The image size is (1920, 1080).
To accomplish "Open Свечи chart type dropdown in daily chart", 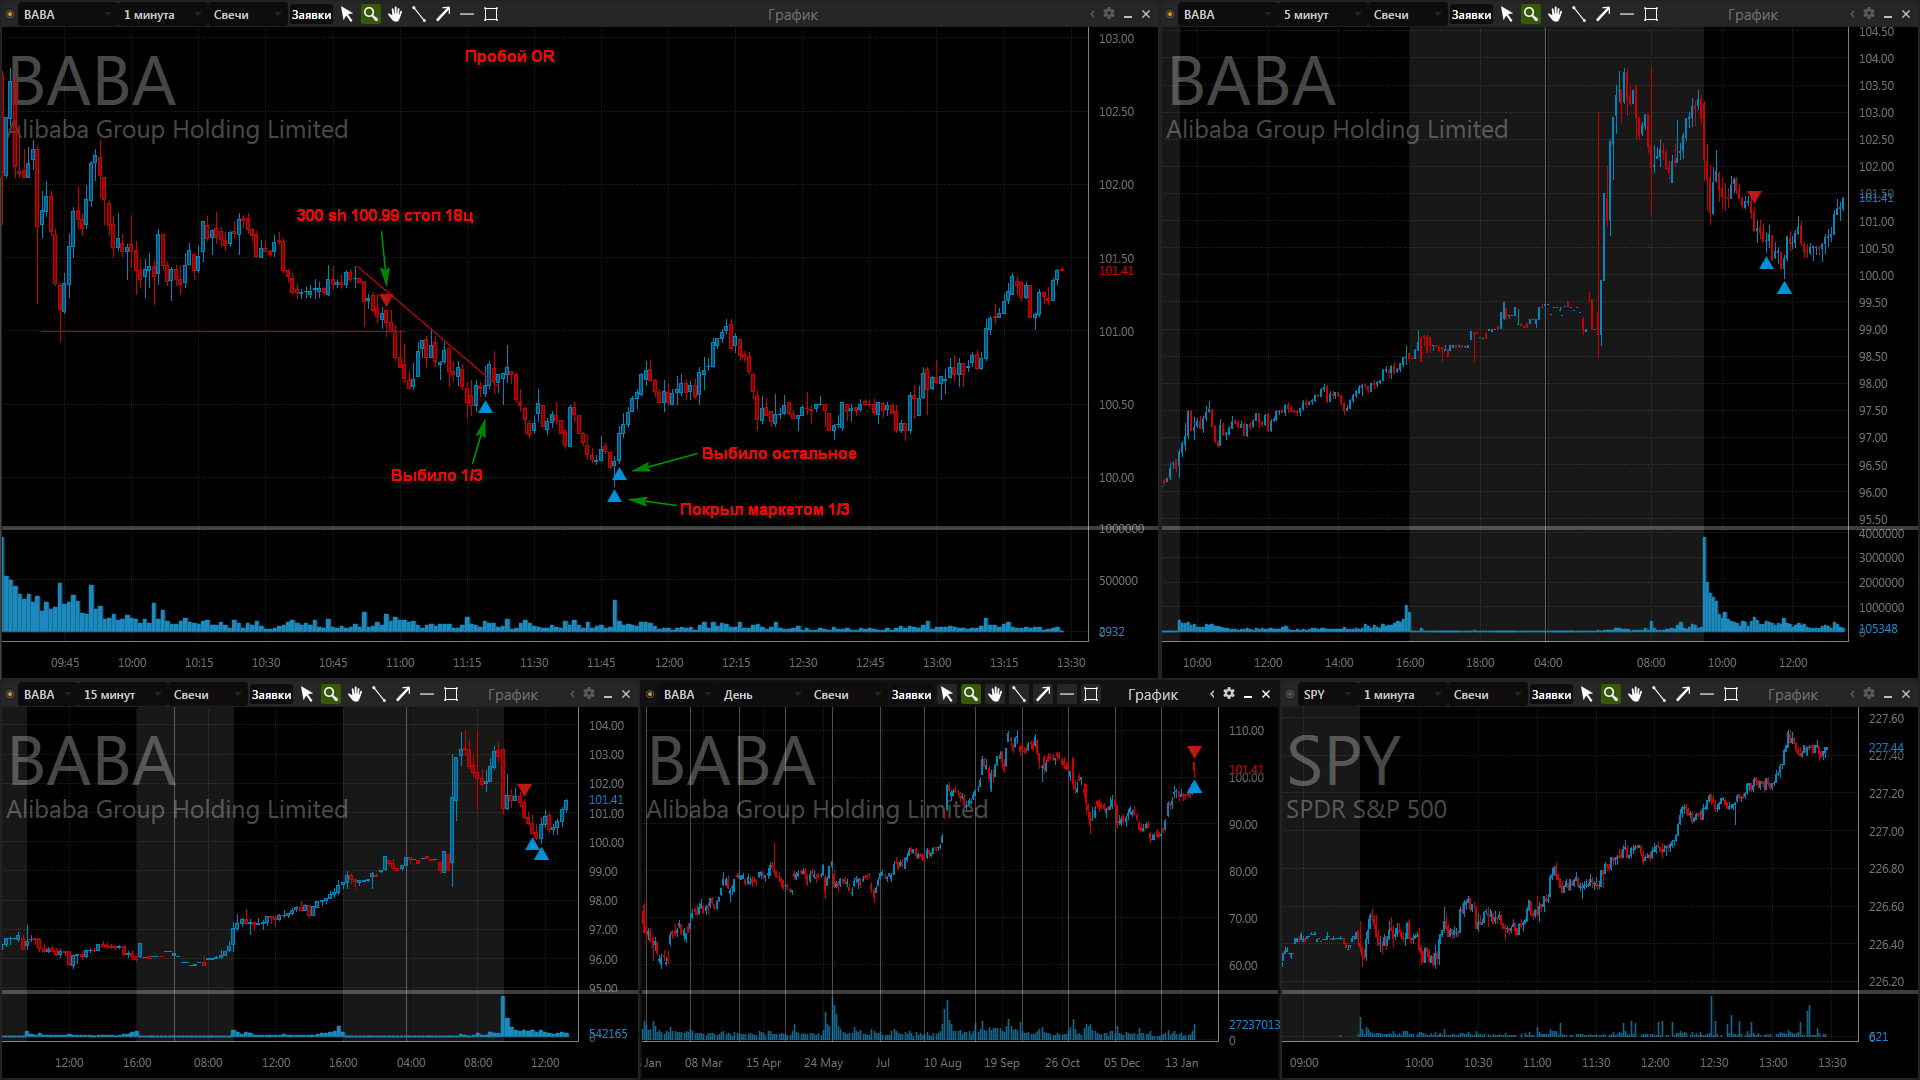I will (846, 695).
